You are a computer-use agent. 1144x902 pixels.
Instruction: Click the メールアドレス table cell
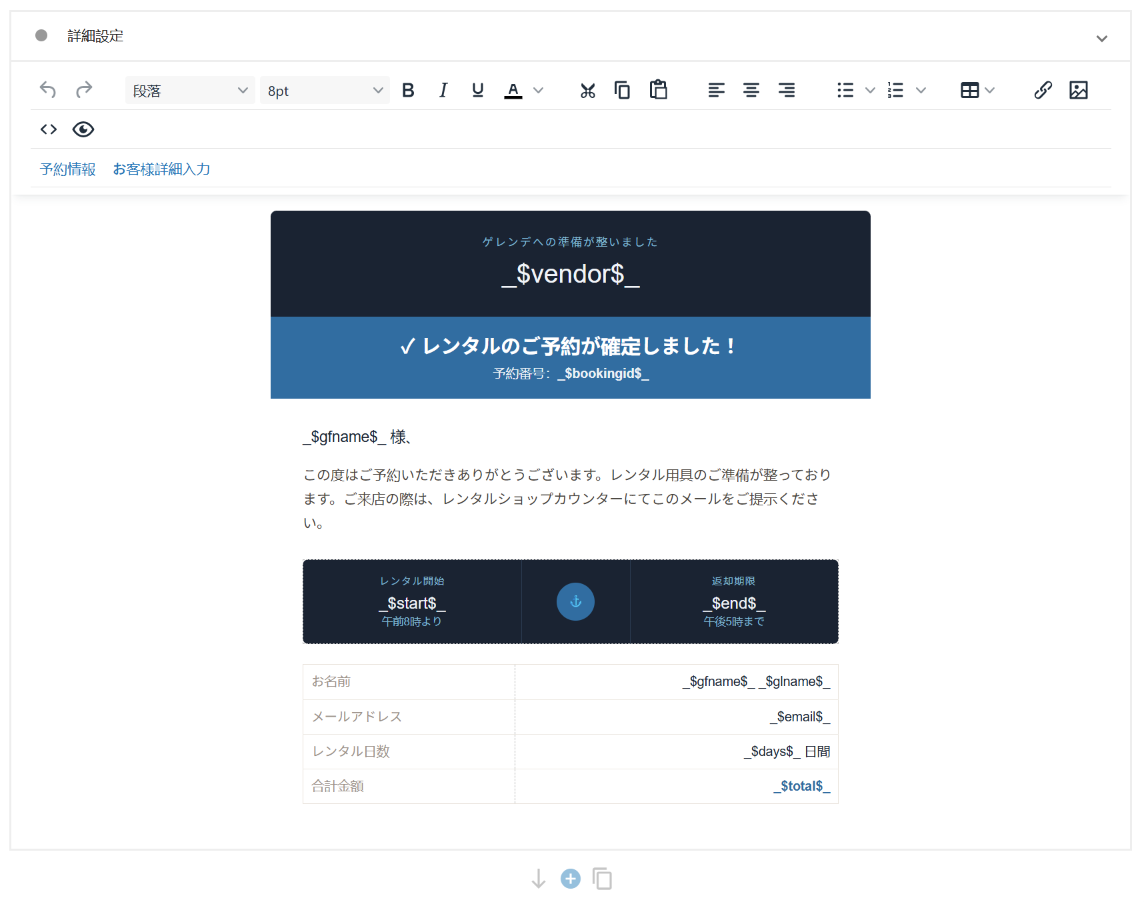pyautogui.click(x=409, y=717)
